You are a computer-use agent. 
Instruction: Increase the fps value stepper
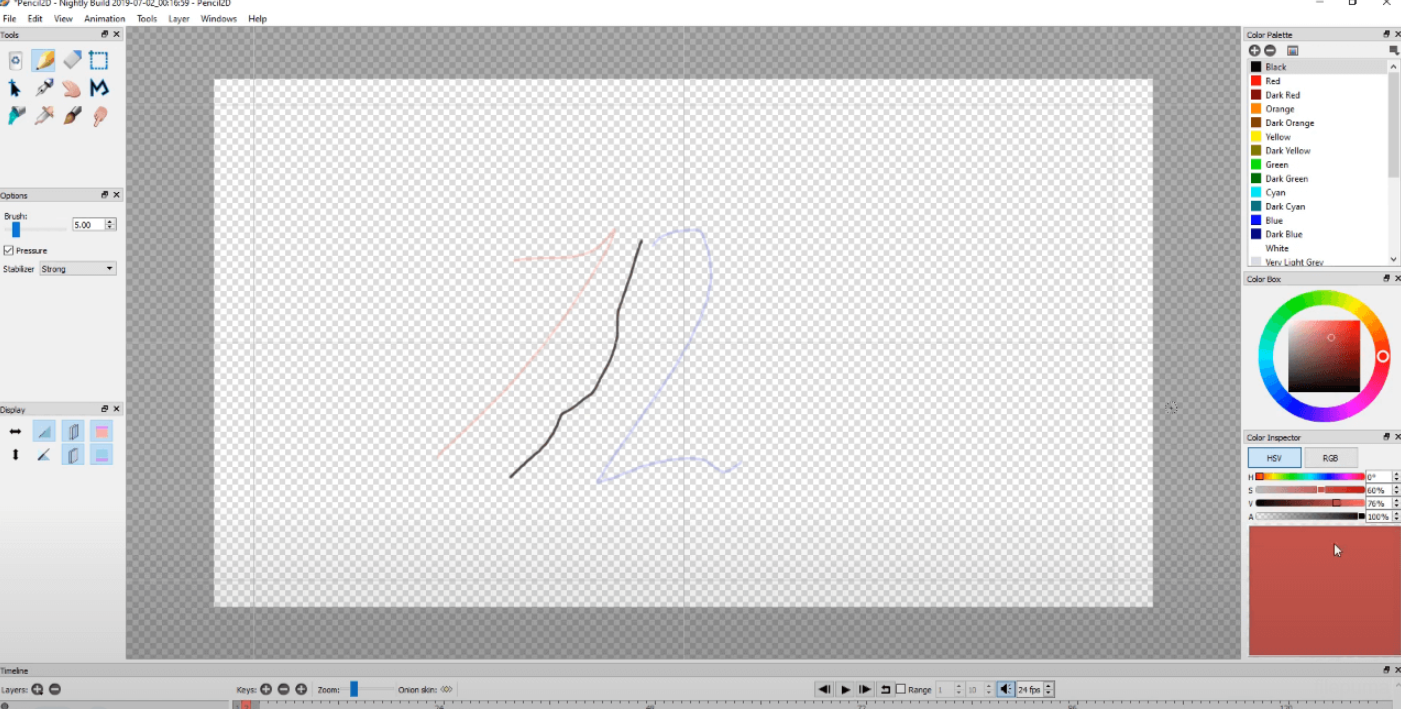tap(1048, 686)
